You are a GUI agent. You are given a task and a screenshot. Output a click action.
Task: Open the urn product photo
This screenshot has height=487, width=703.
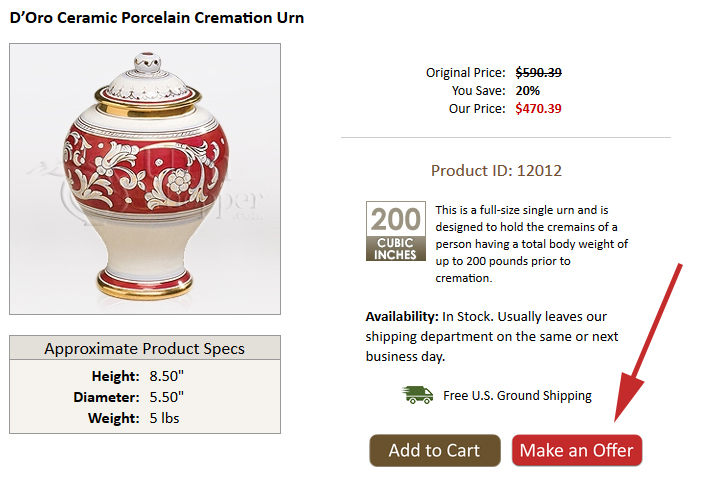(x=145, y=180)
